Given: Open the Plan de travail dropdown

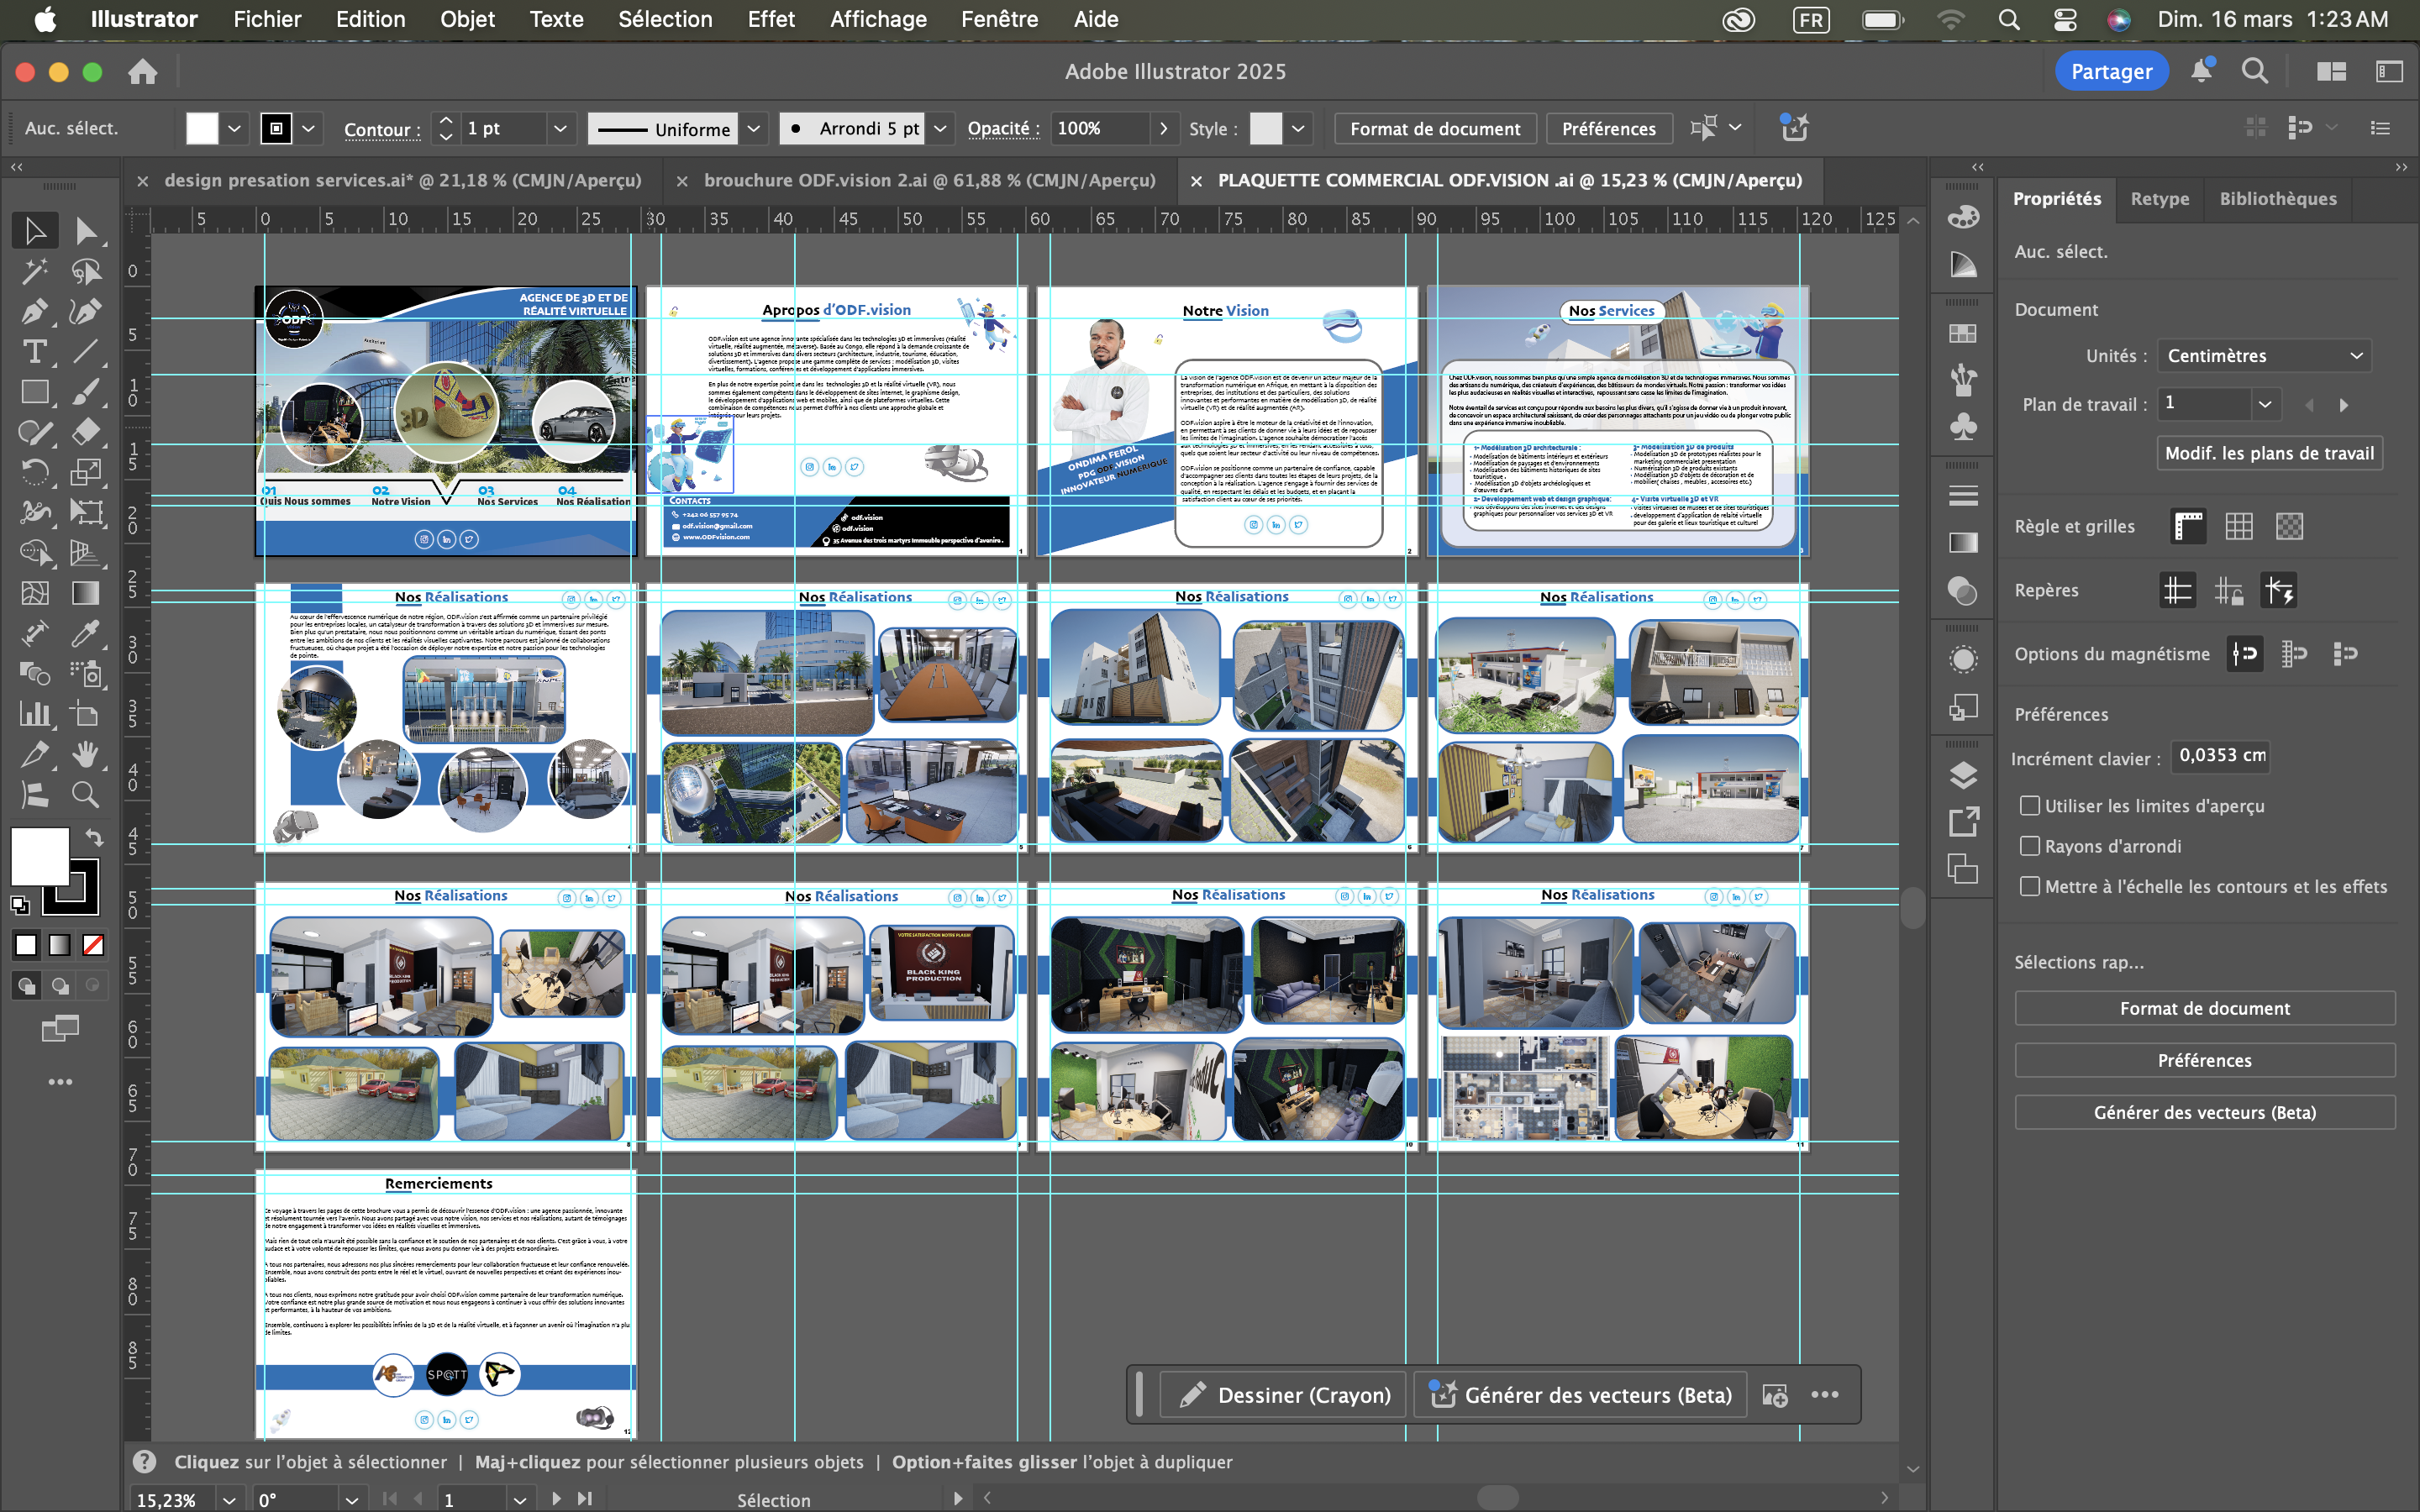Looking at the screenshot, I should click(2264, 404).
